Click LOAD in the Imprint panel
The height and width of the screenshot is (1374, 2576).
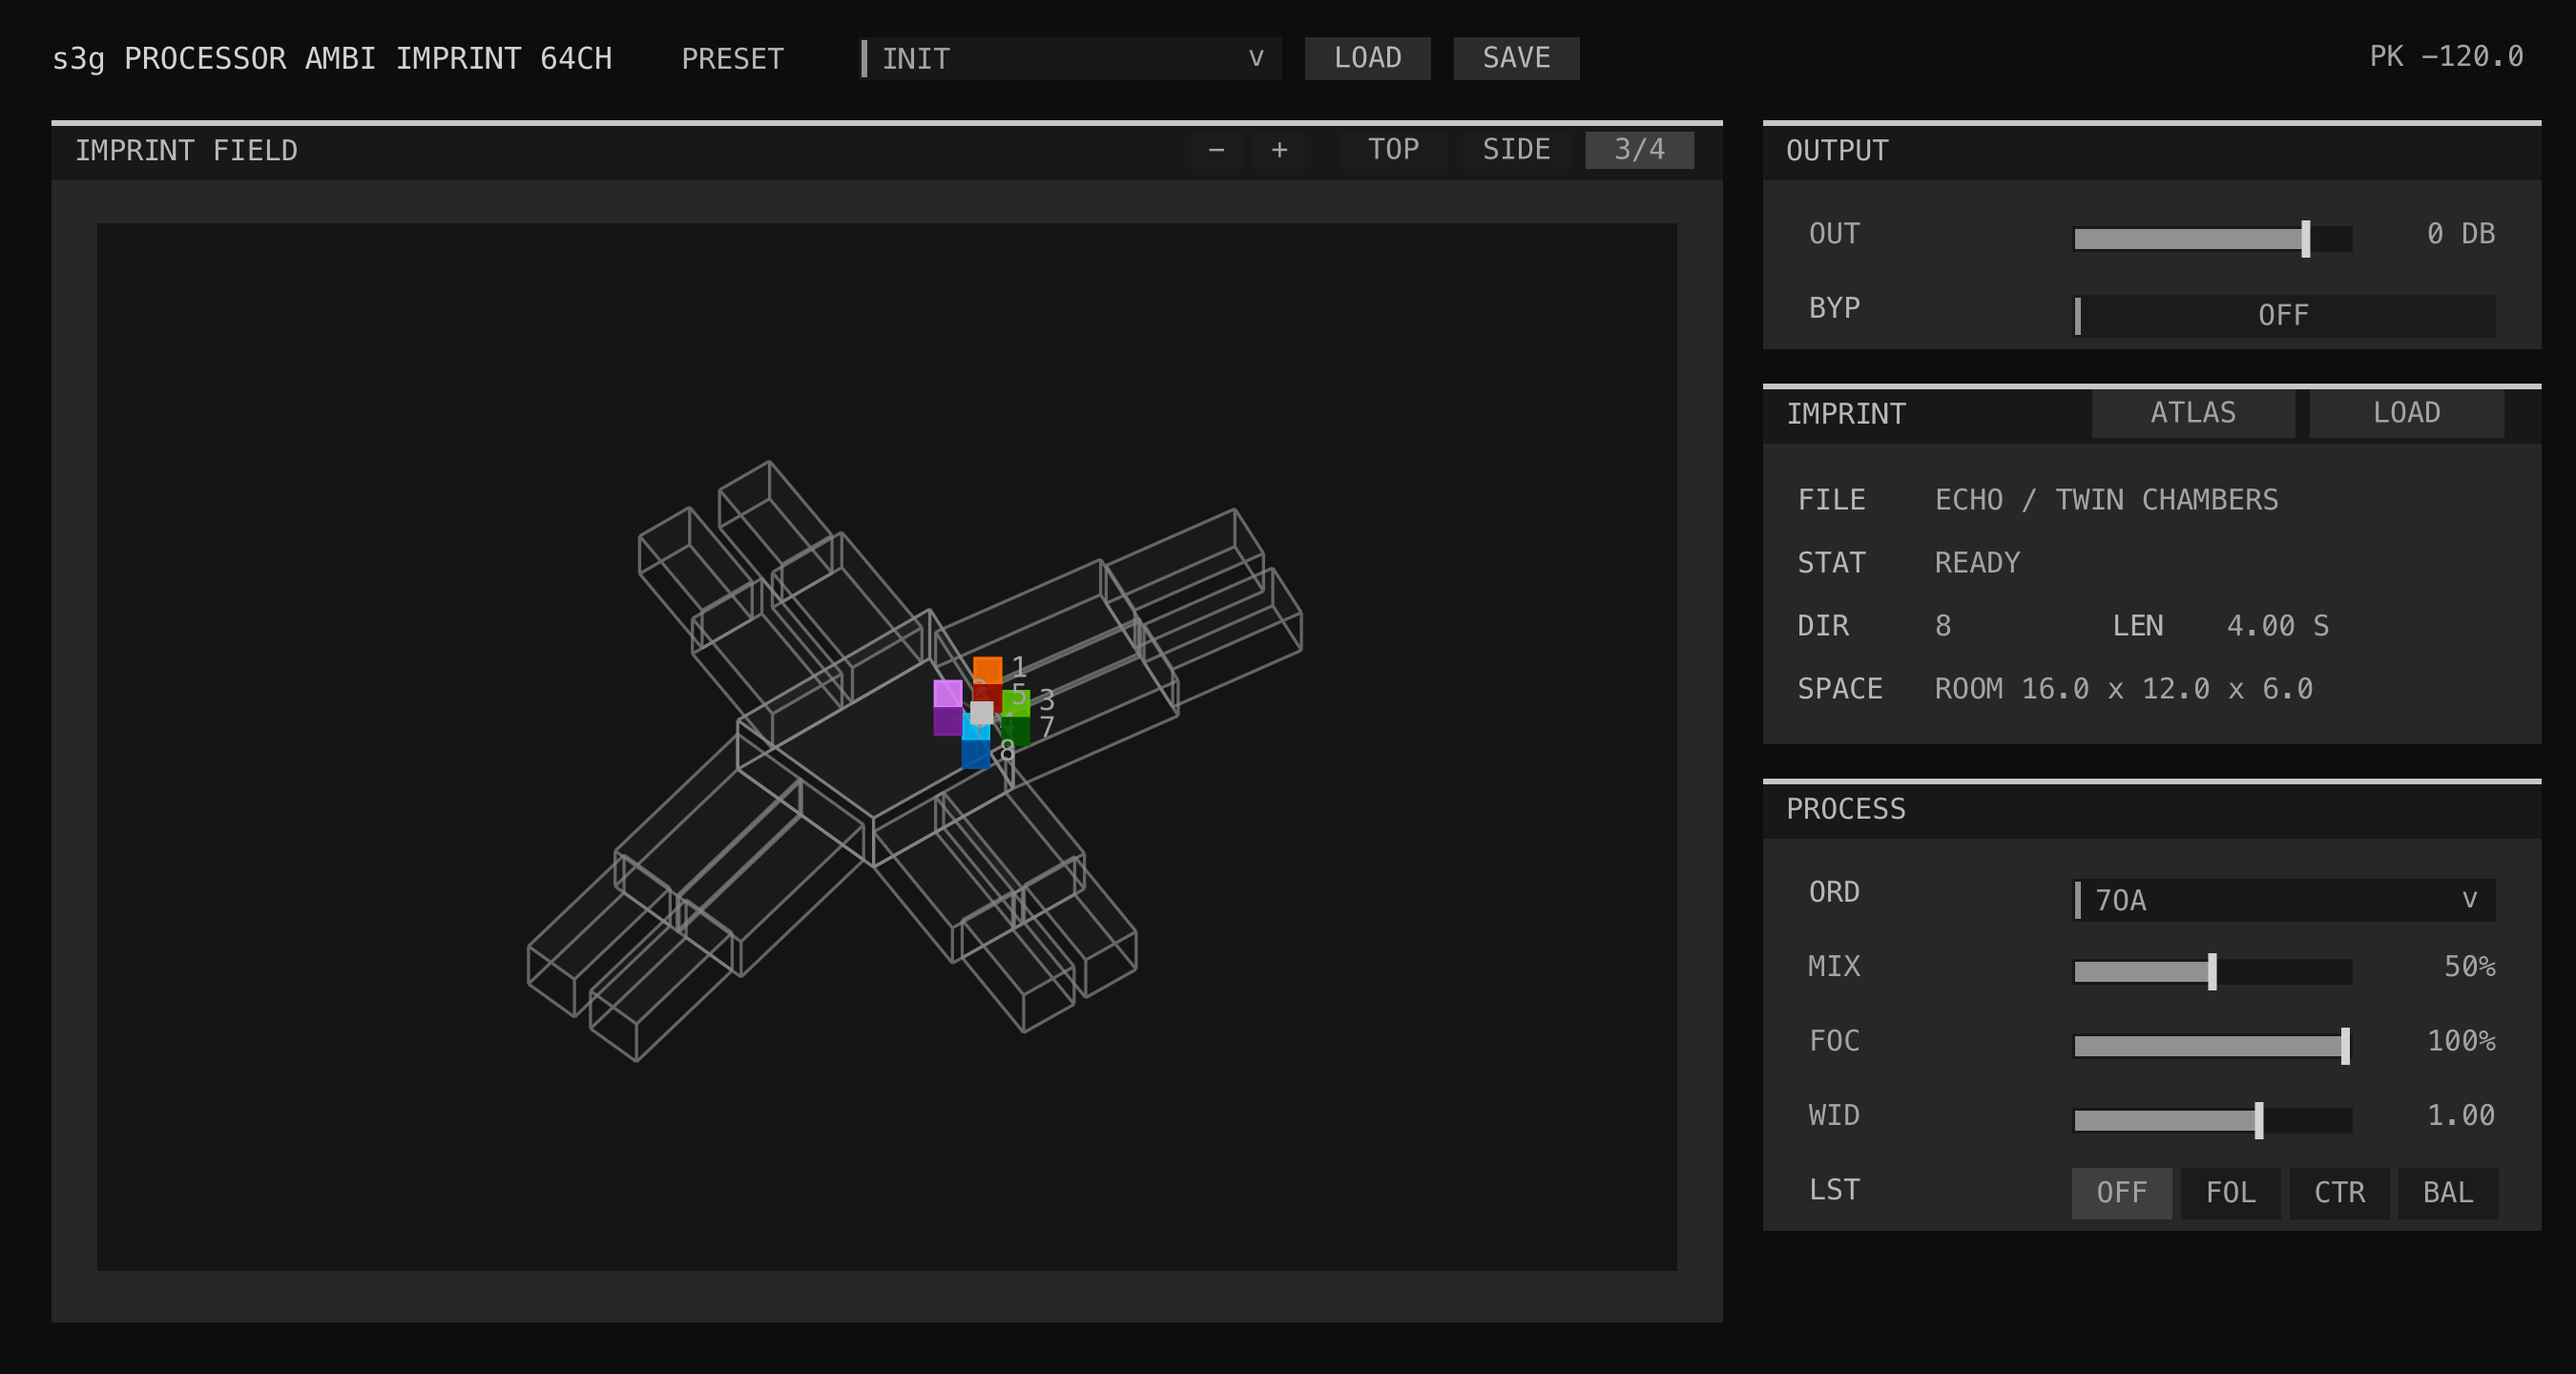point(2406,413)
